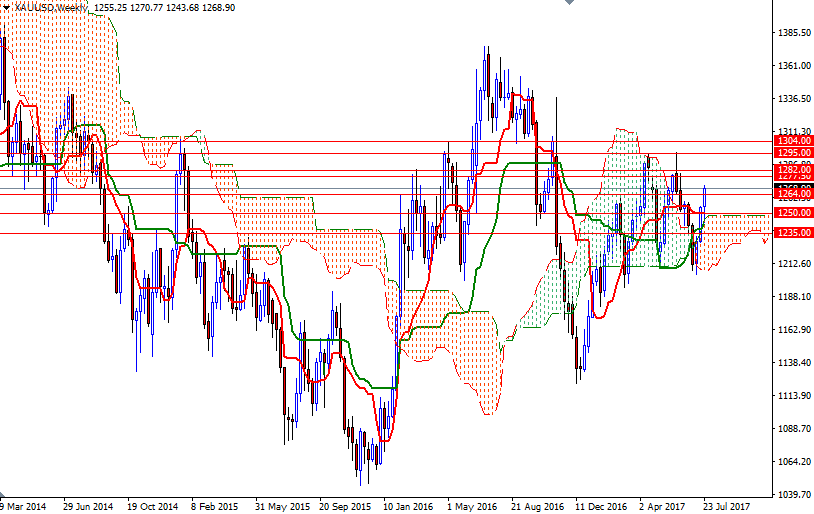This screenshot has height=514, width=814.
Task: Select the 21 Aug 2016 time axis label
Action: pyautogui.click(x=537, y=506)
